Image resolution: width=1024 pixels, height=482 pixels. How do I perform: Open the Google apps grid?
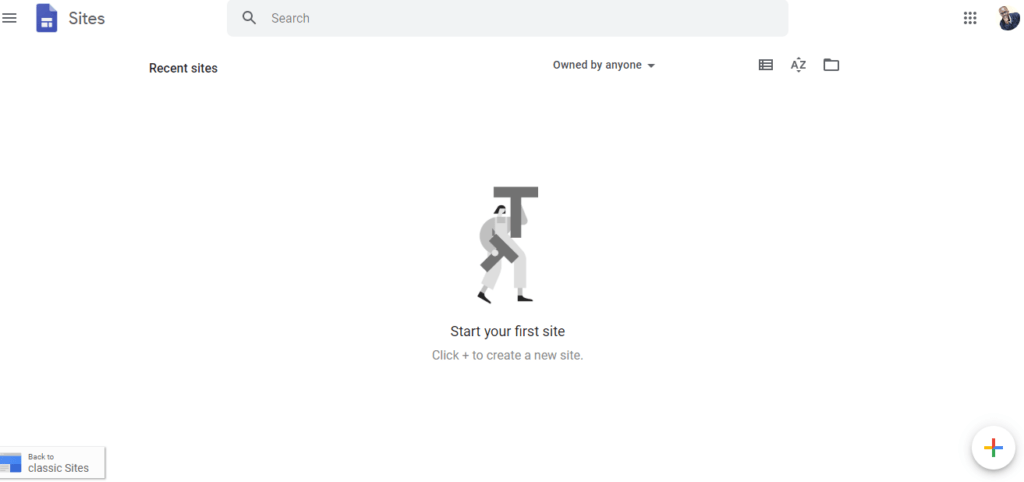click(969, 18)
